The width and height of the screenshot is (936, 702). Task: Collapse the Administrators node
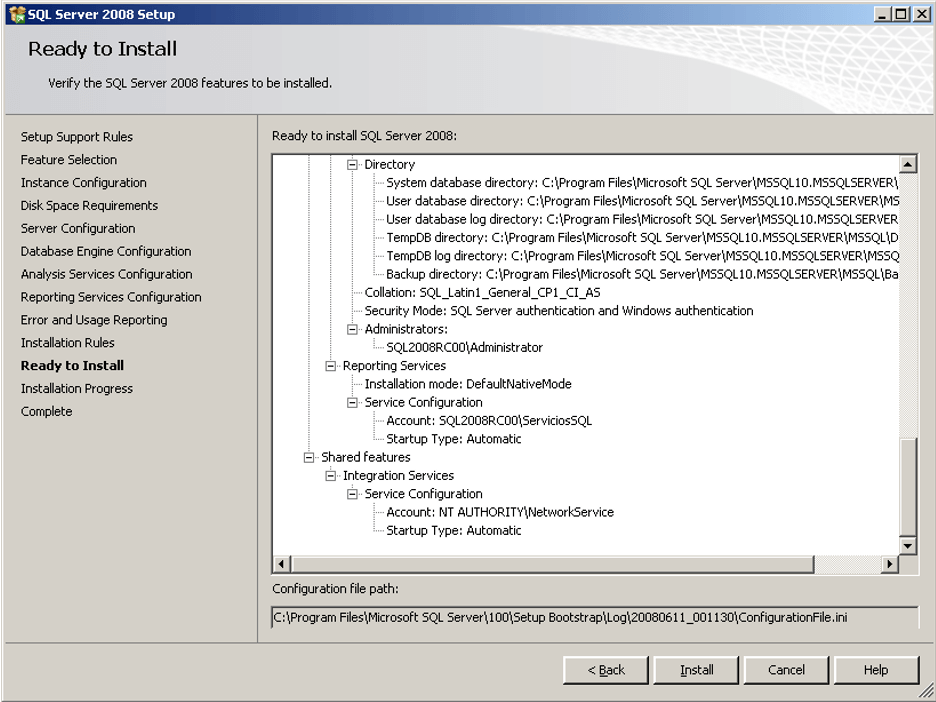[352, 329]
